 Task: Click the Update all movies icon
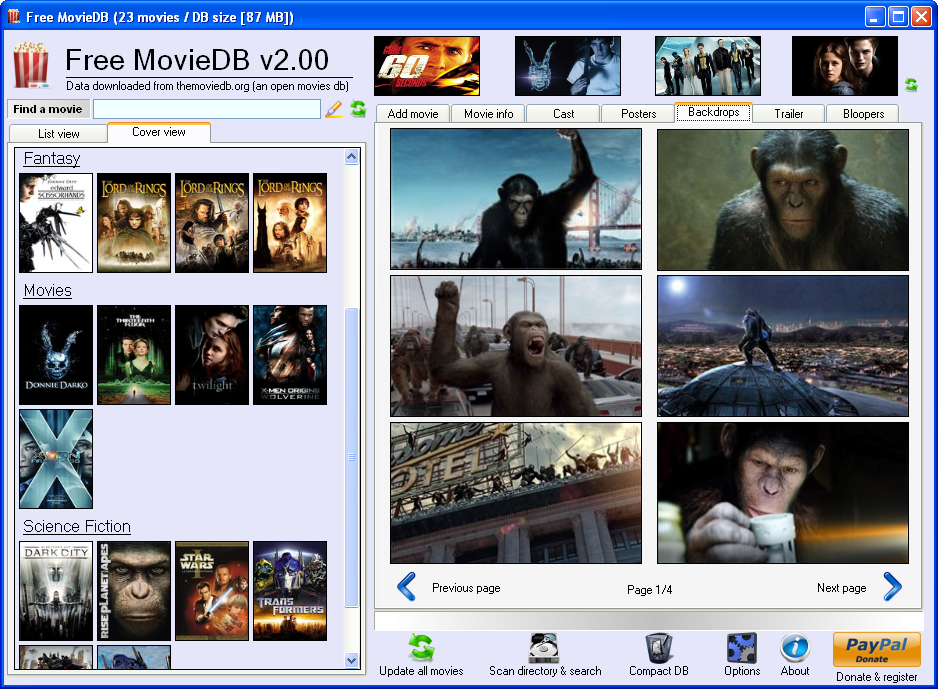click(421, 648)
